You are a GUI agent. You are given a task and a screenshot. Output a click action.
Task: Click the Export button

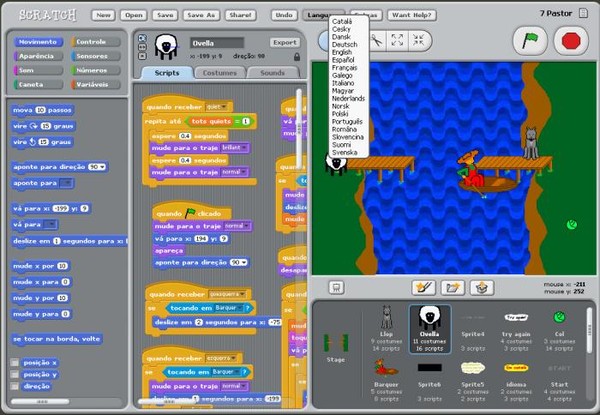click(285, 42)
